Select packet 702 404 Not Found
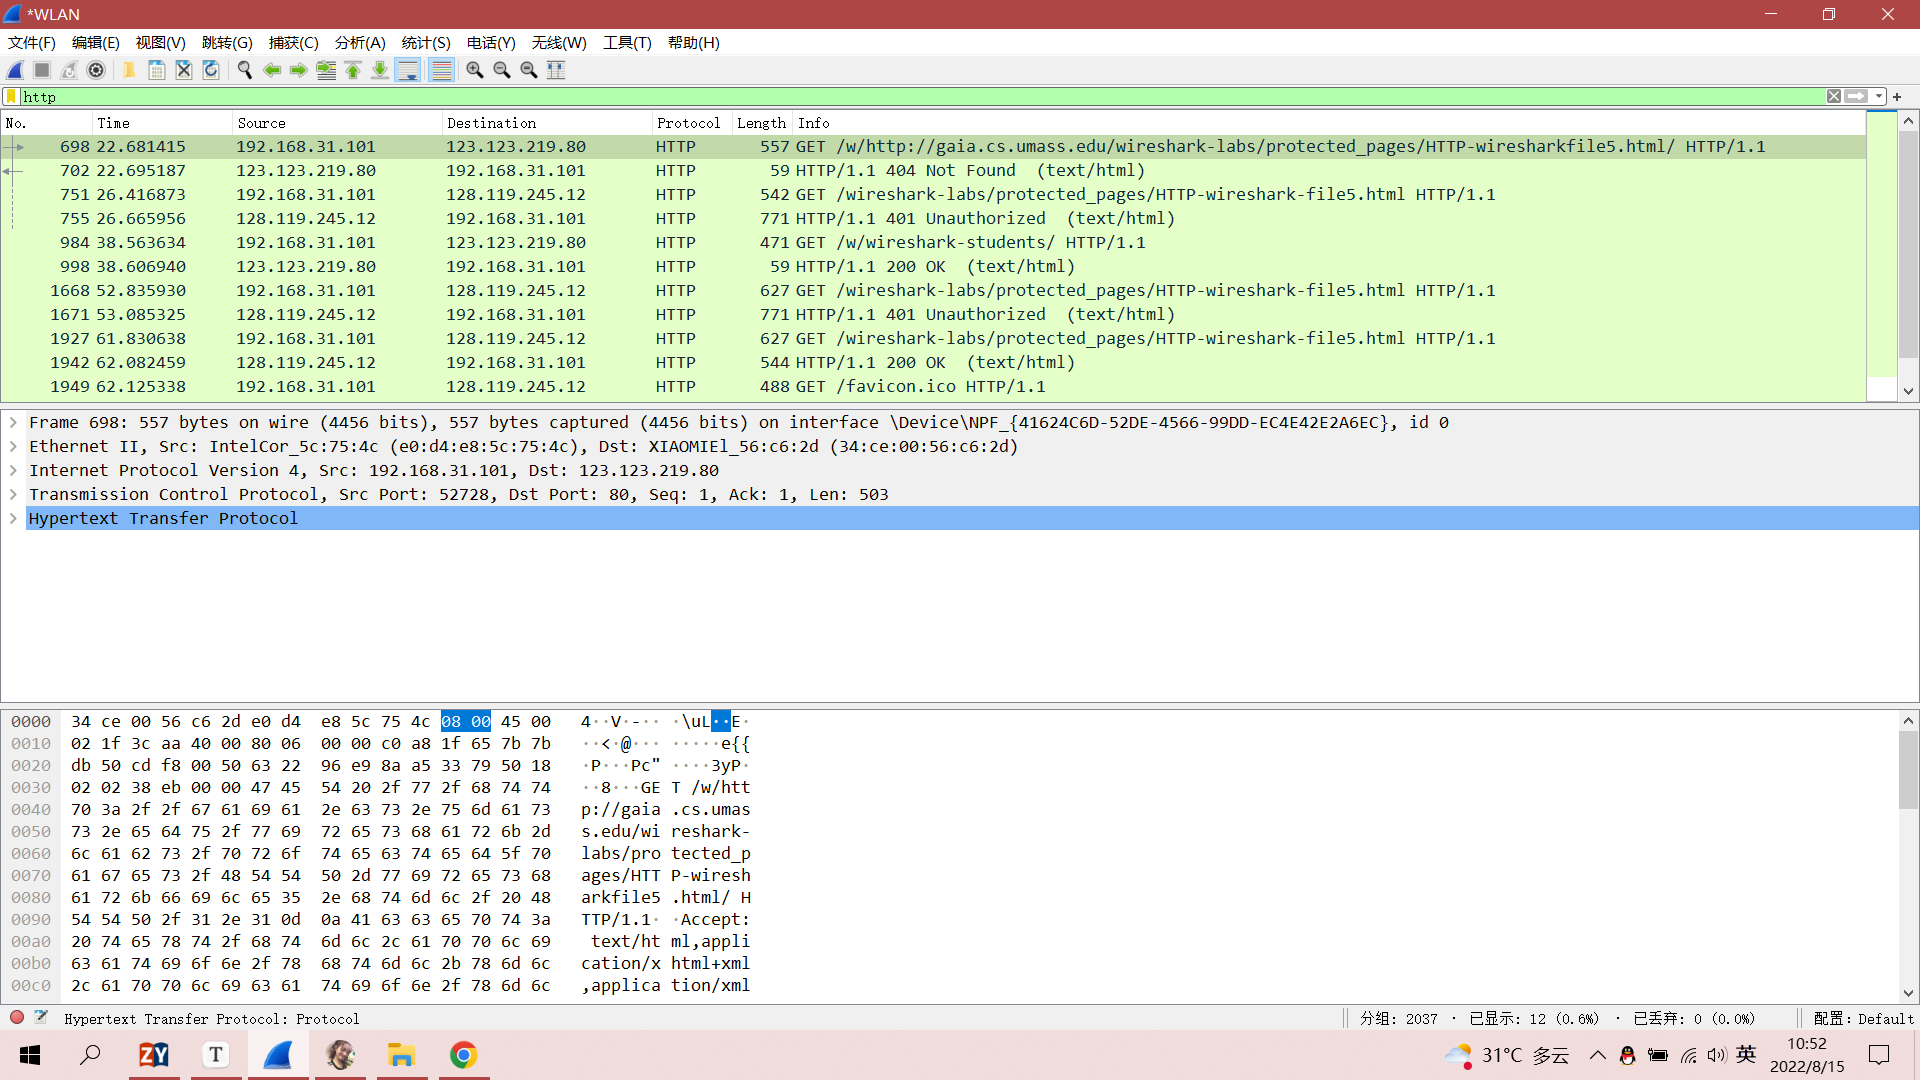The width and height of the screenshot is (1920, 1080). pyautogui.click(x=933, y=171)
